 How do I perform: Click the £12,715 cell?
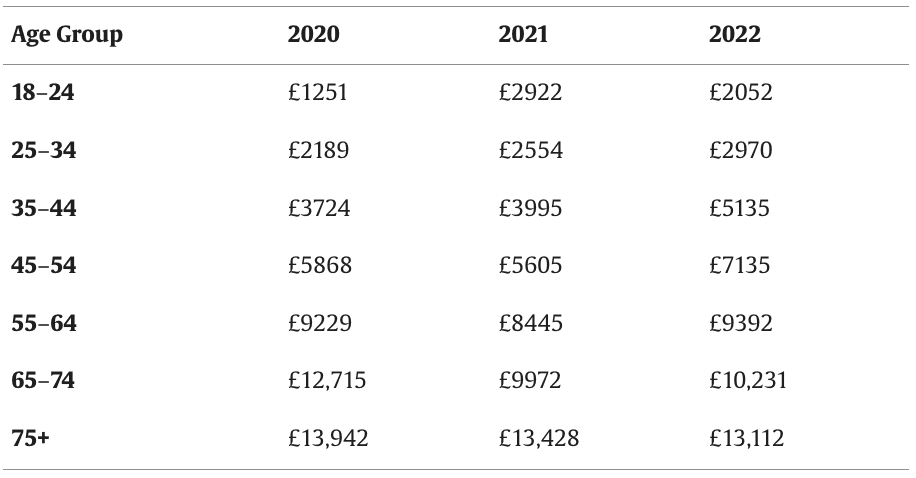[327, 381]
